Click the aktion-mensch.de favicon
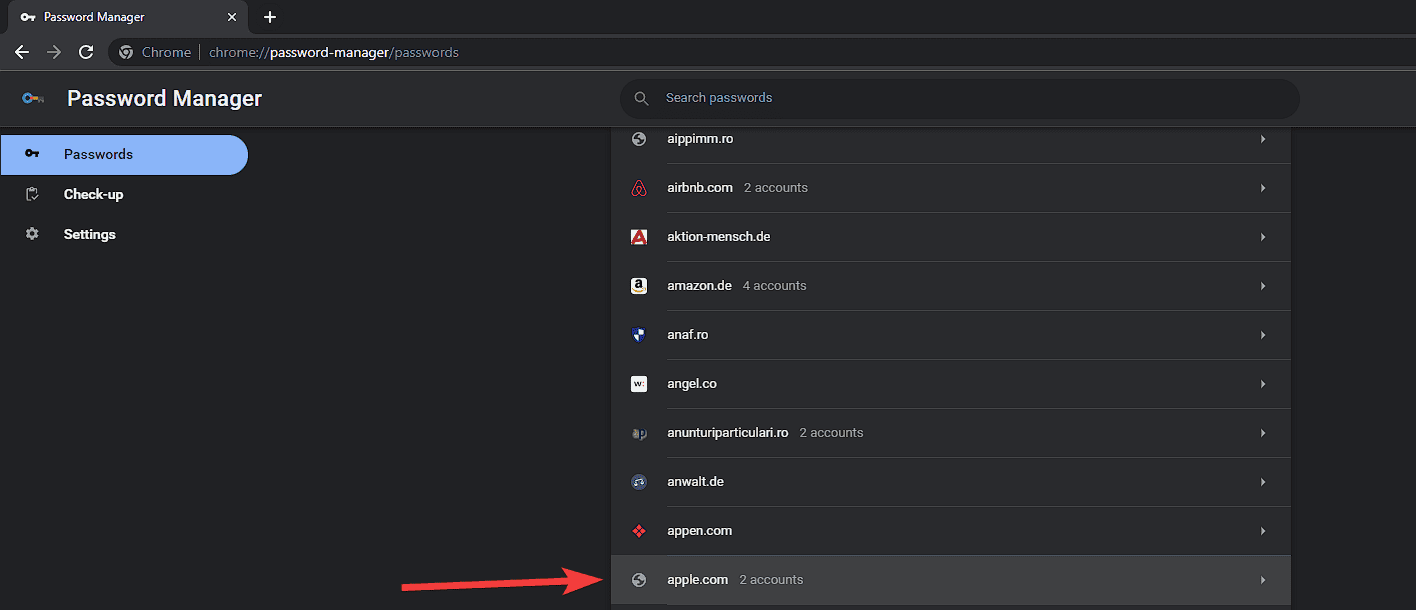 click(x=639, y=237)
